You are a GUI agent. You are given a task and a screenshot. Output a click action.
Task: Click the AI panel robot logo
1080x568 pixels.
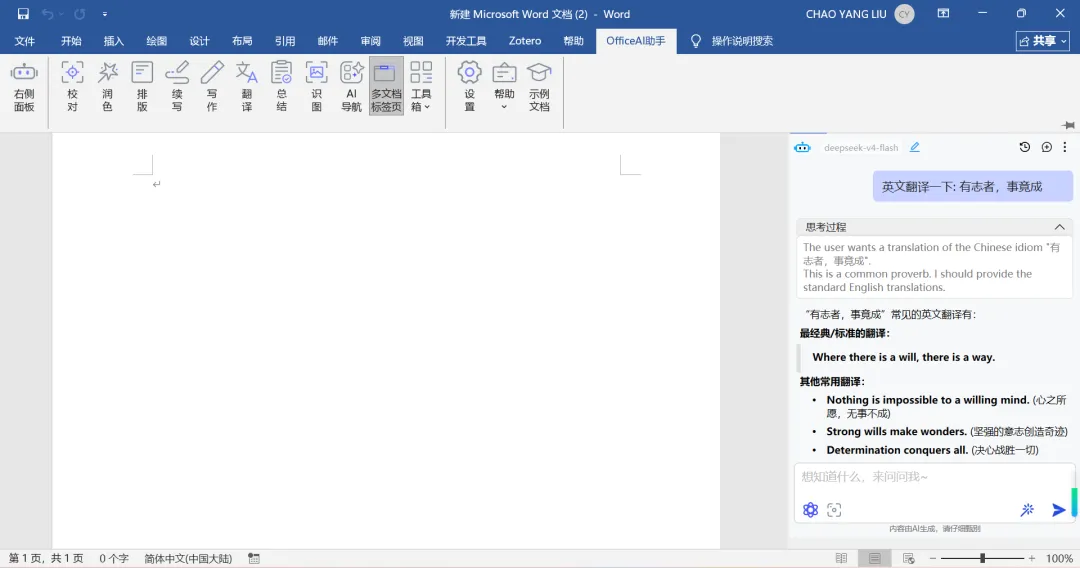point(802,147)
